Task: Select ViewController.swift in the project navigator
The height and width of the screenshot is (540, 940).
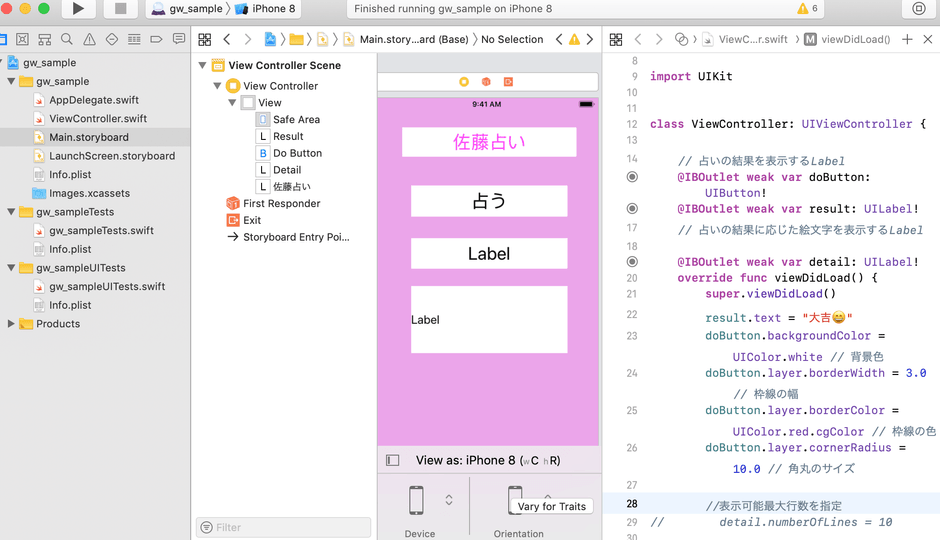Action: (98, 119)
